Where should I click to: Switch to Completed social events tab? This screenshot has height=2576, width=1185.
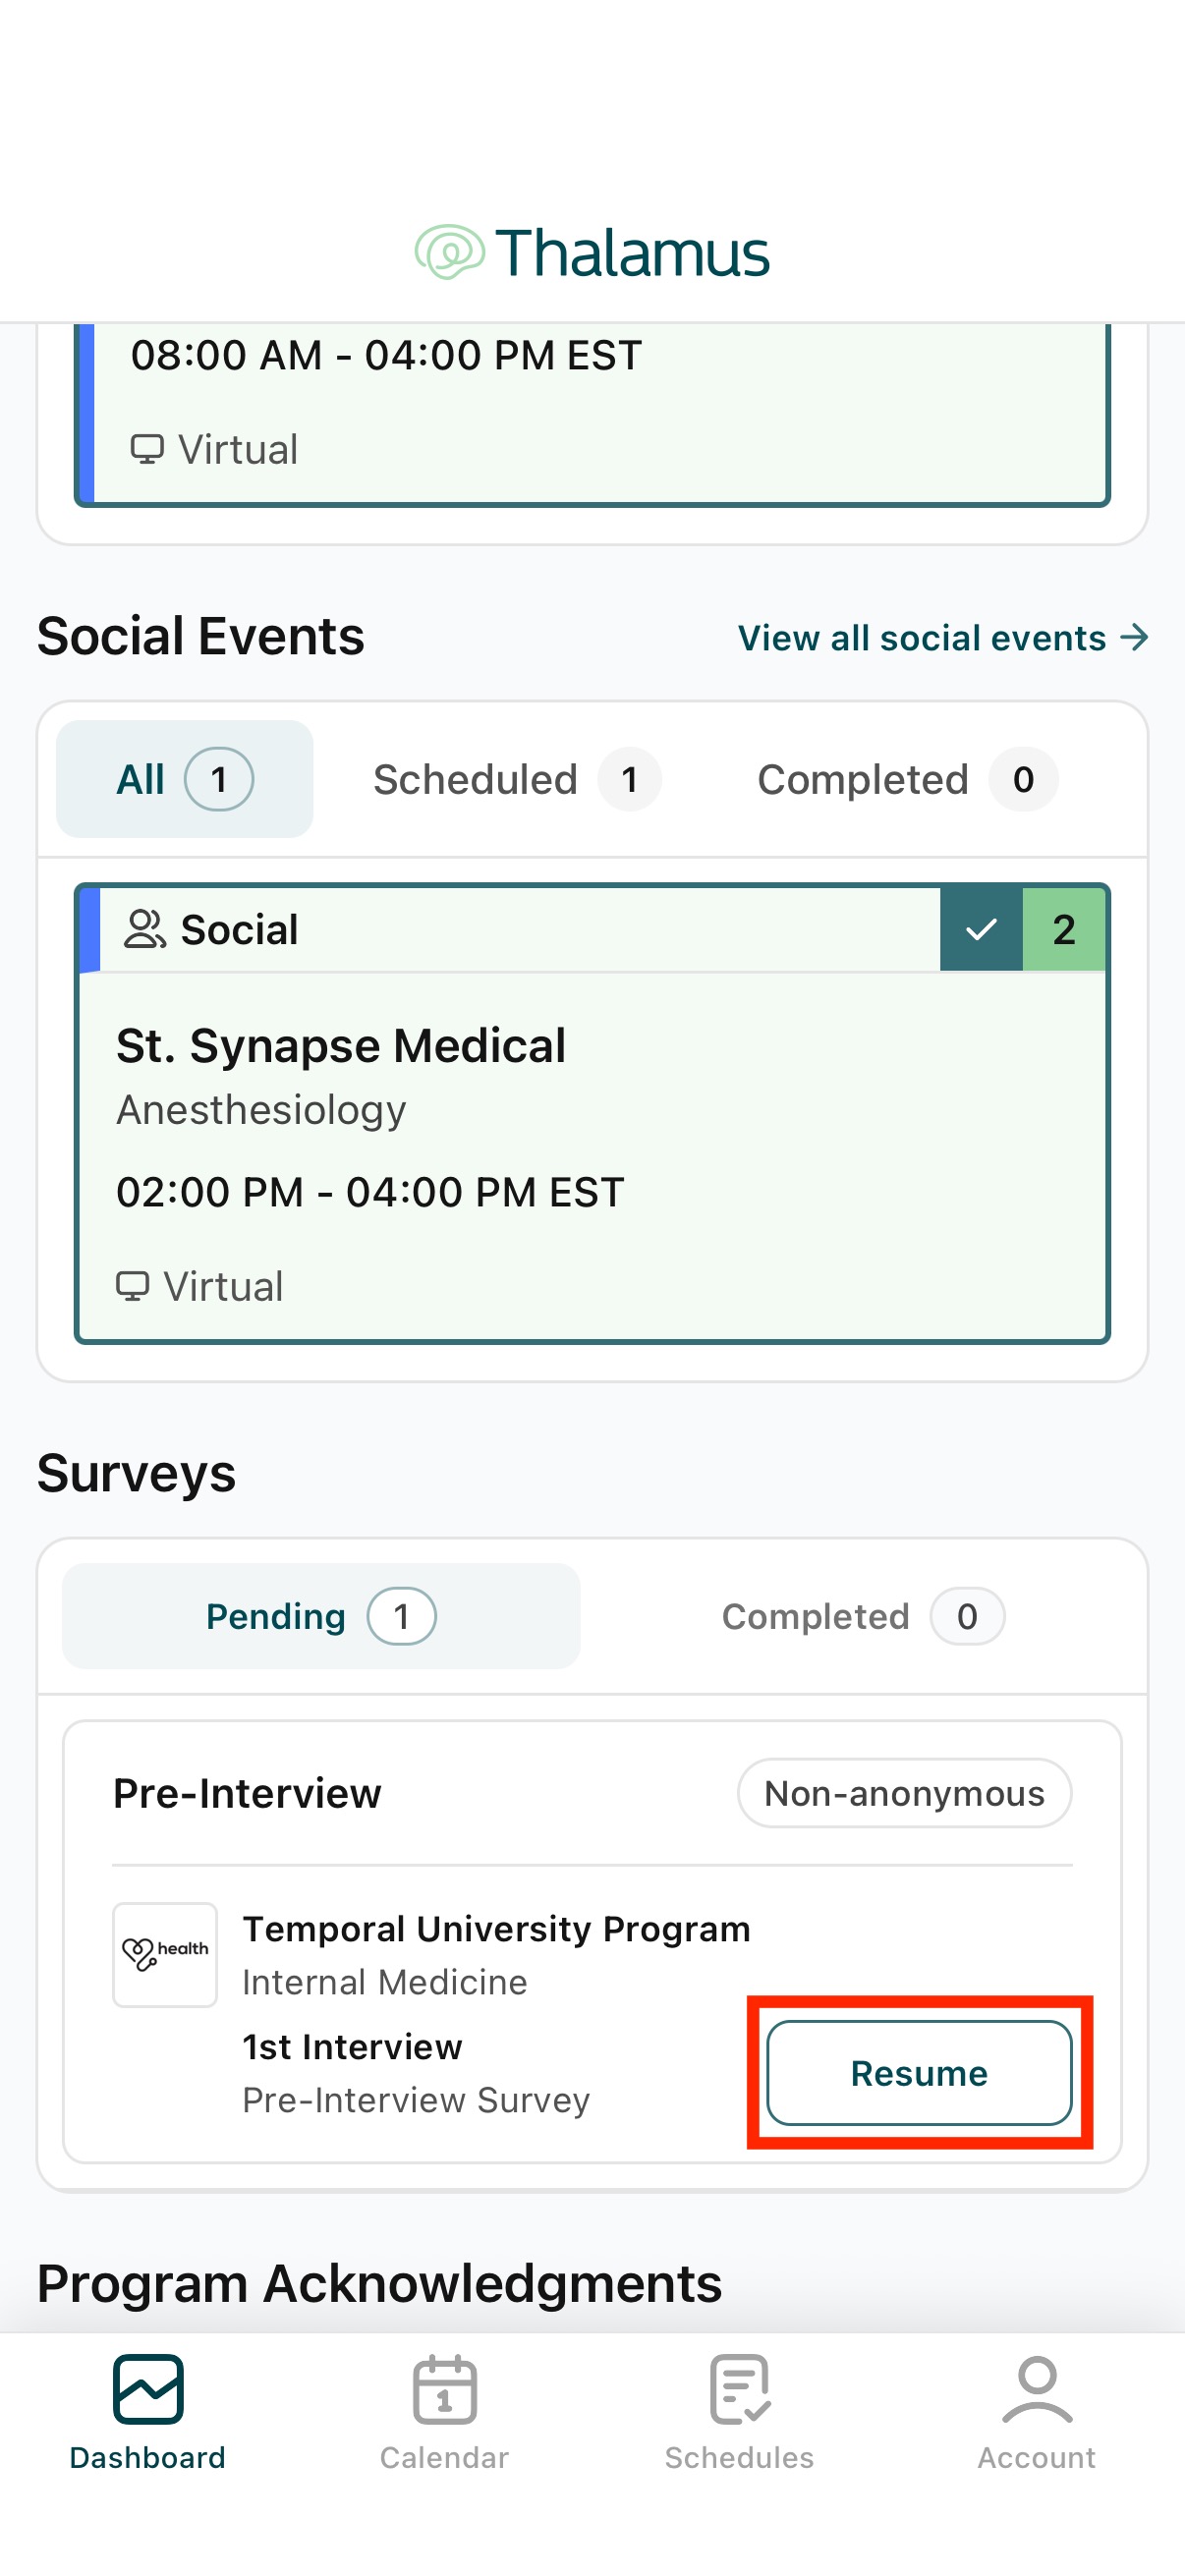pos(907,779)
